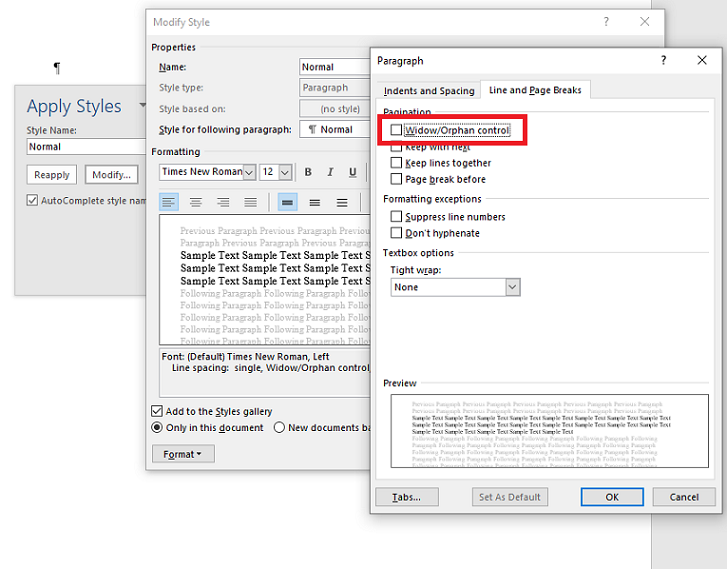Open Apply Styles pane options arrow
Image resolution: width=727 pixels, height=569 pixels.
142,105
